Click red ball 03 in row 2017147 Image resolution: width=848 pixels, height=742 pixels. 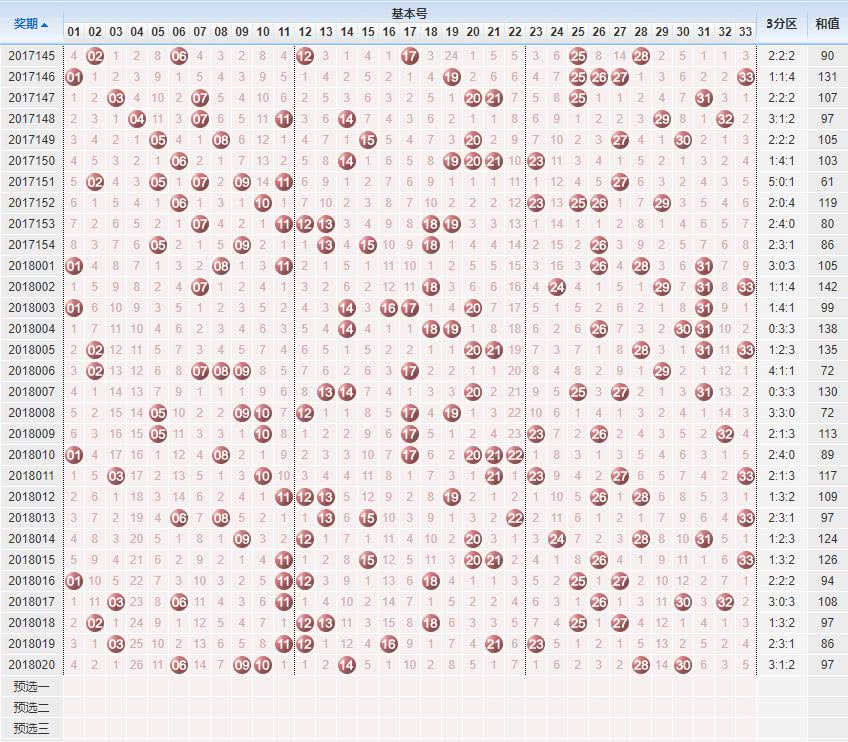(x=116, y=98)
